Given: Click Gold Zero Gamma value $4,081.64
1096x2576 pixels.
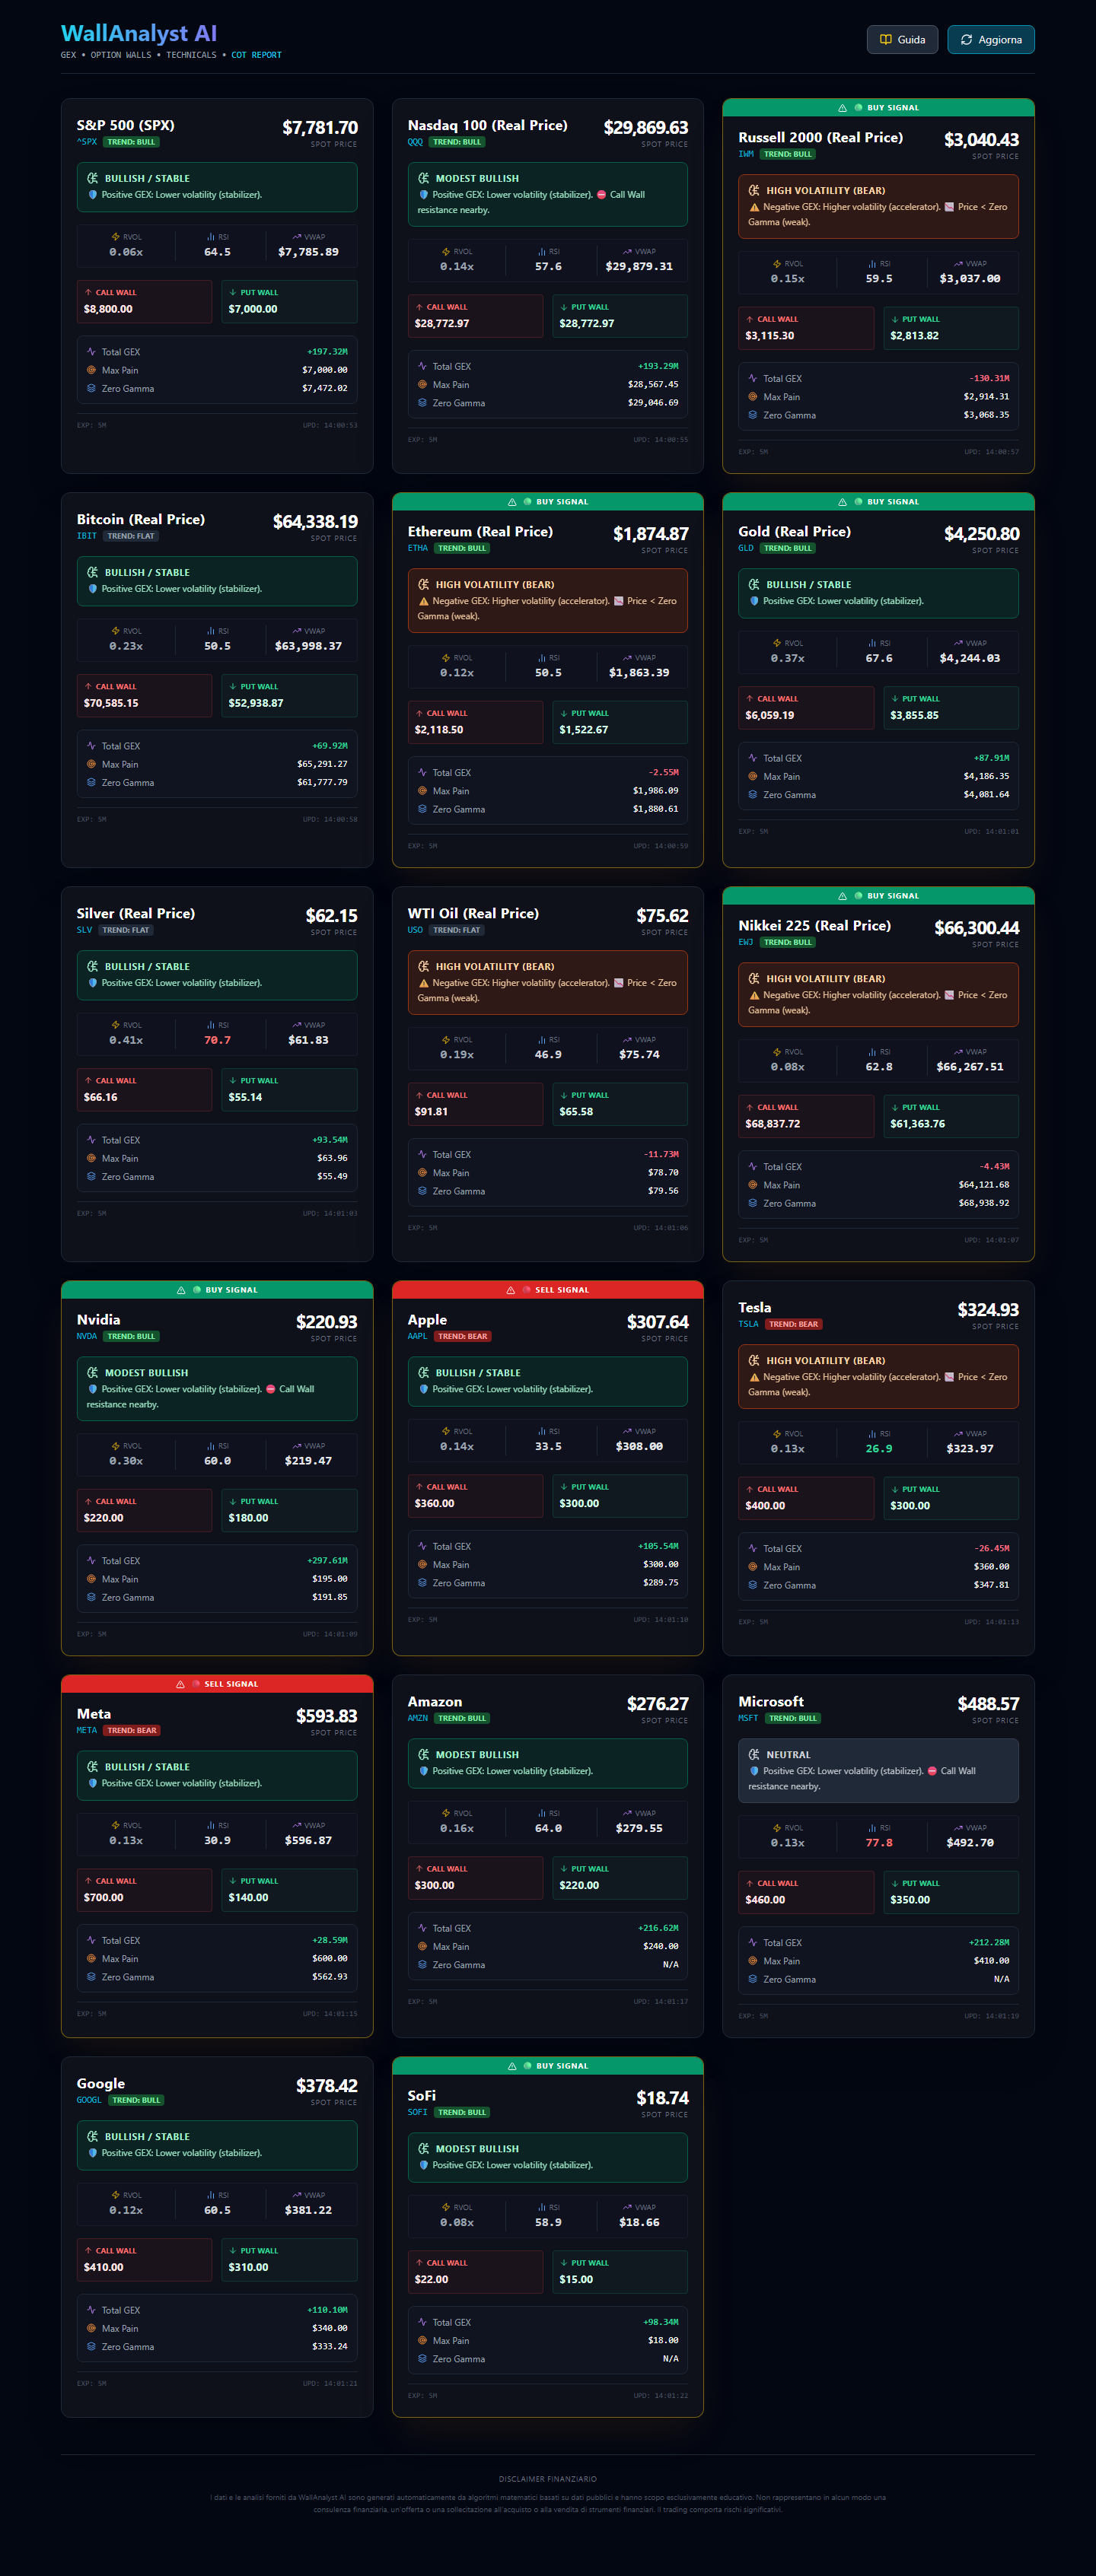Looking at the screenshot, I should (986, 795).
